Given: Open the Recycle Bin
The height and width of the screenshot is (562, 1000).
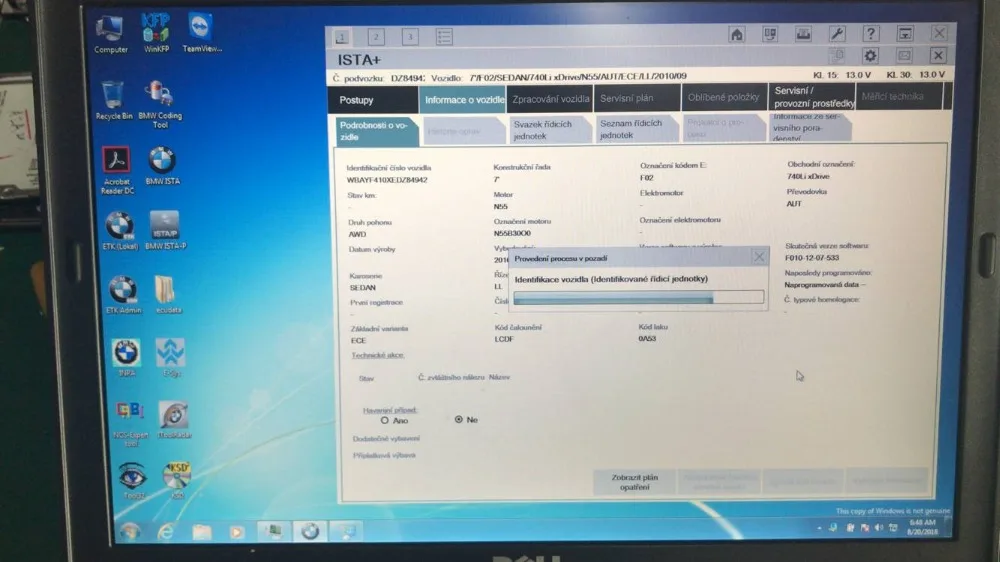Looking at the screenshot, I should pyautogui.click(x=114, y=100).
